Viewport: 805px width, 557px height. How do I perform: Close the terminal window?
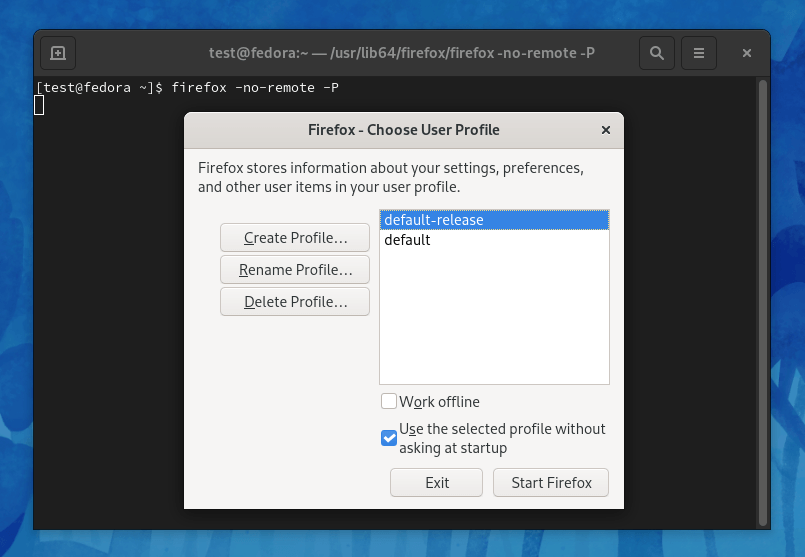pyautogui.click(x=747, y=53)
